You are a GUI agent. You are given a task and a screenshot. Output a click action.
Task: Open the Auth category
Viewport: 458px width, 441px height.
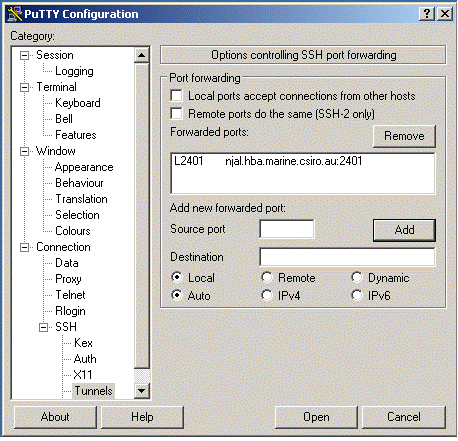point(85,359)
